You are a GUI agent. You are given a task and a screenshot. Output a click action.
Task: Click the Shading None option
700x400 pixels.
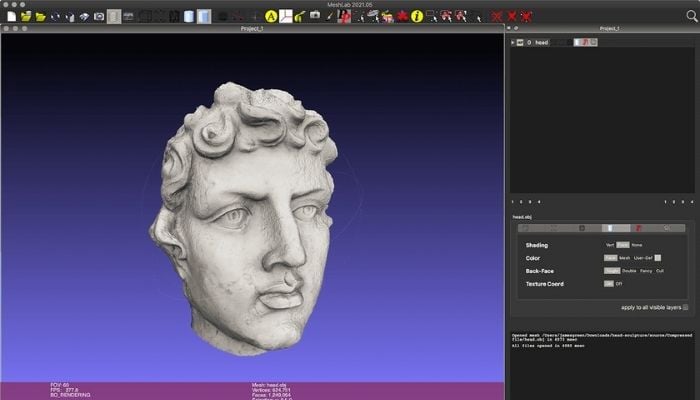coord(636,244)
